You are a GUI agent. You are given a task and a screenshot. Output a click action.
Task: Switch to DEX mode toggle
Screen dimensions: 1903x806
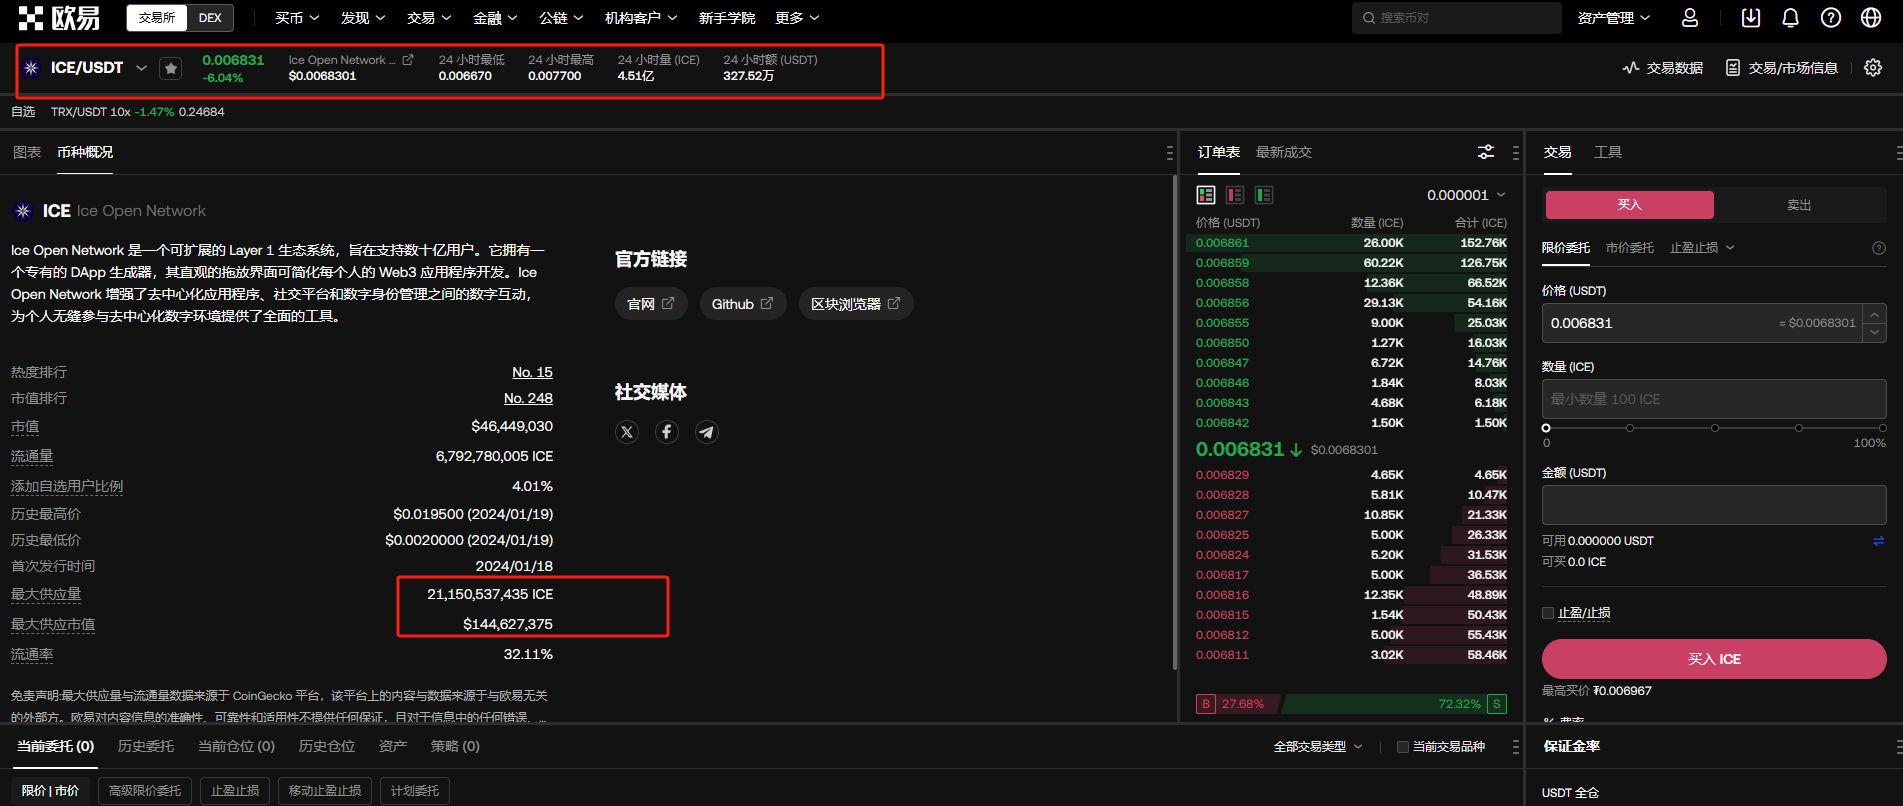pyautogui.click(x=210, y=18)
